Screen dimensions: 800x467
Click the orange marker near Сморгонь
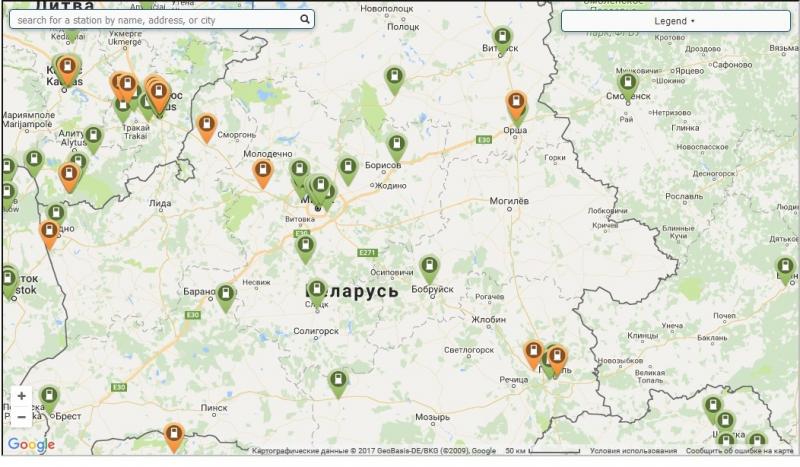click(x=207, y=126)
